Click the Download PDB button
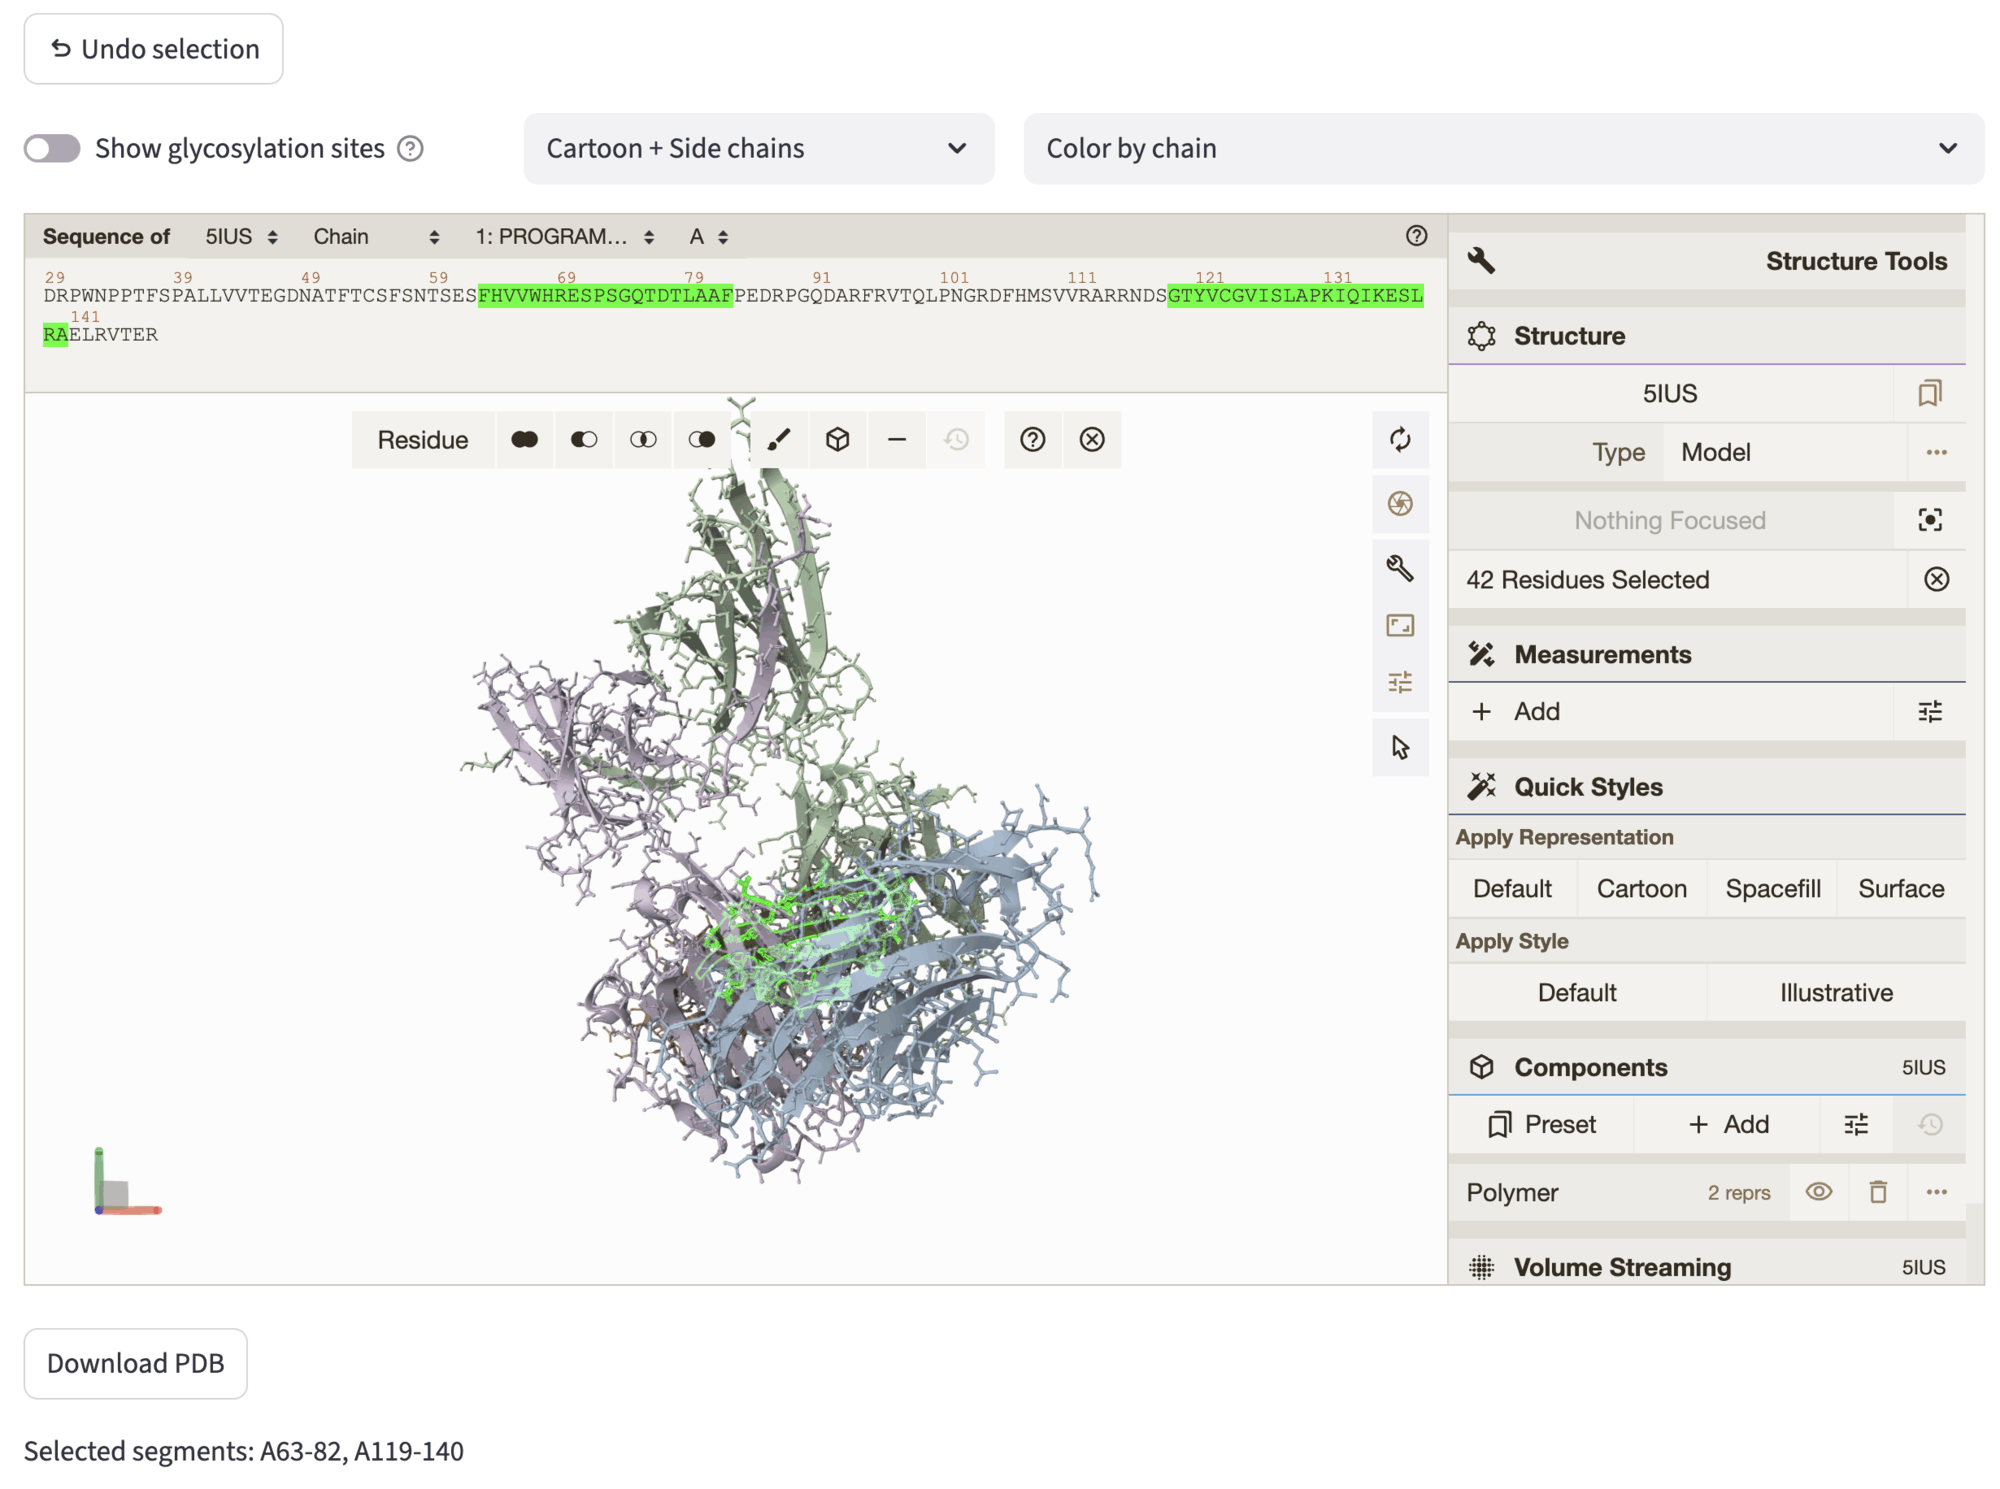The image size is (2000, 1489). [x=135, y=1363]
